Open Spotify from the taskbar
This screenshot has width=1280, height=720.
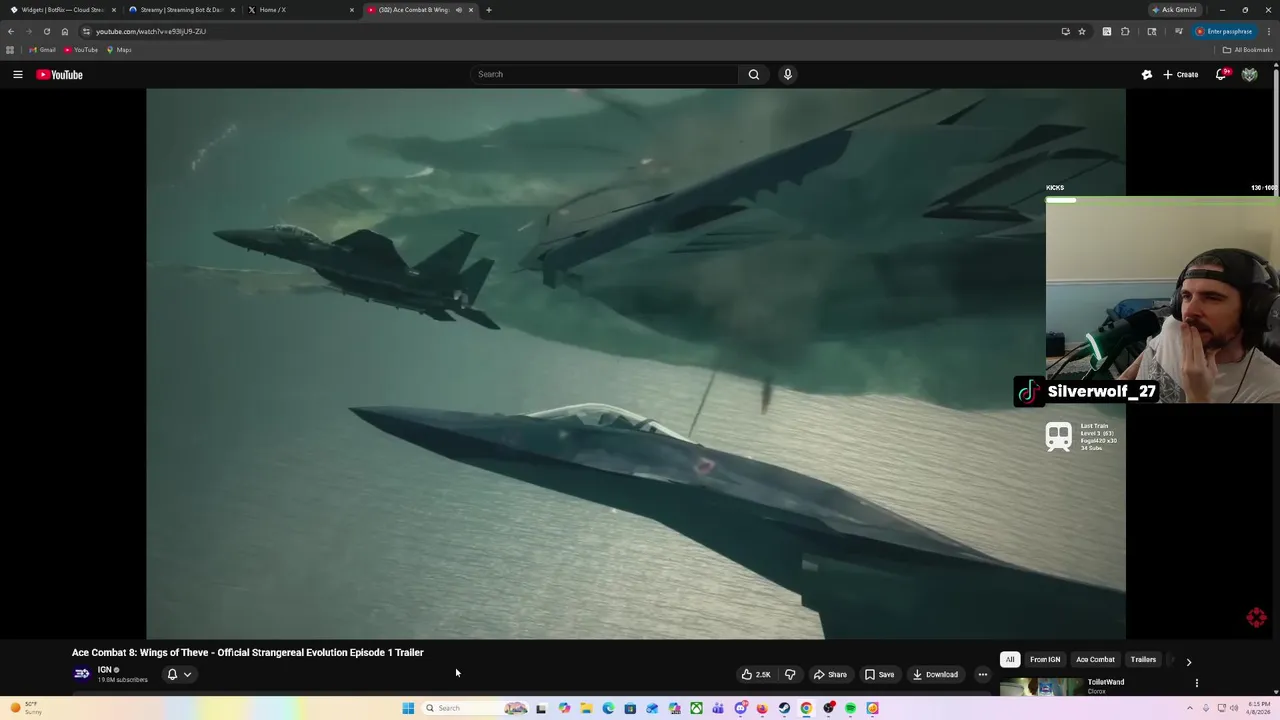tap(851, 708)
